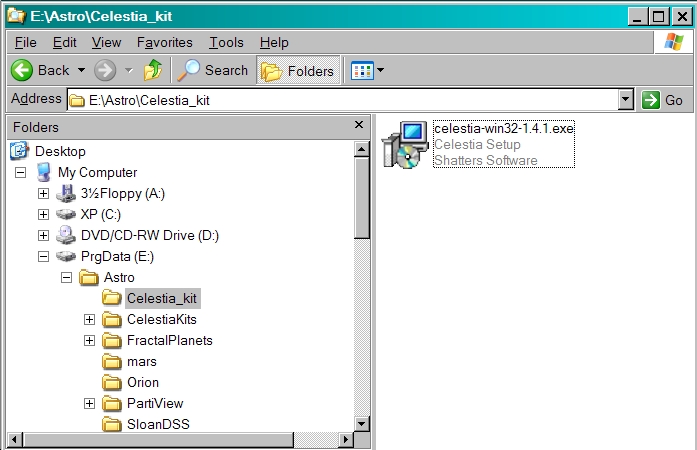Open the File menu
Screen dimensions: 697x450
pos(25,43)
